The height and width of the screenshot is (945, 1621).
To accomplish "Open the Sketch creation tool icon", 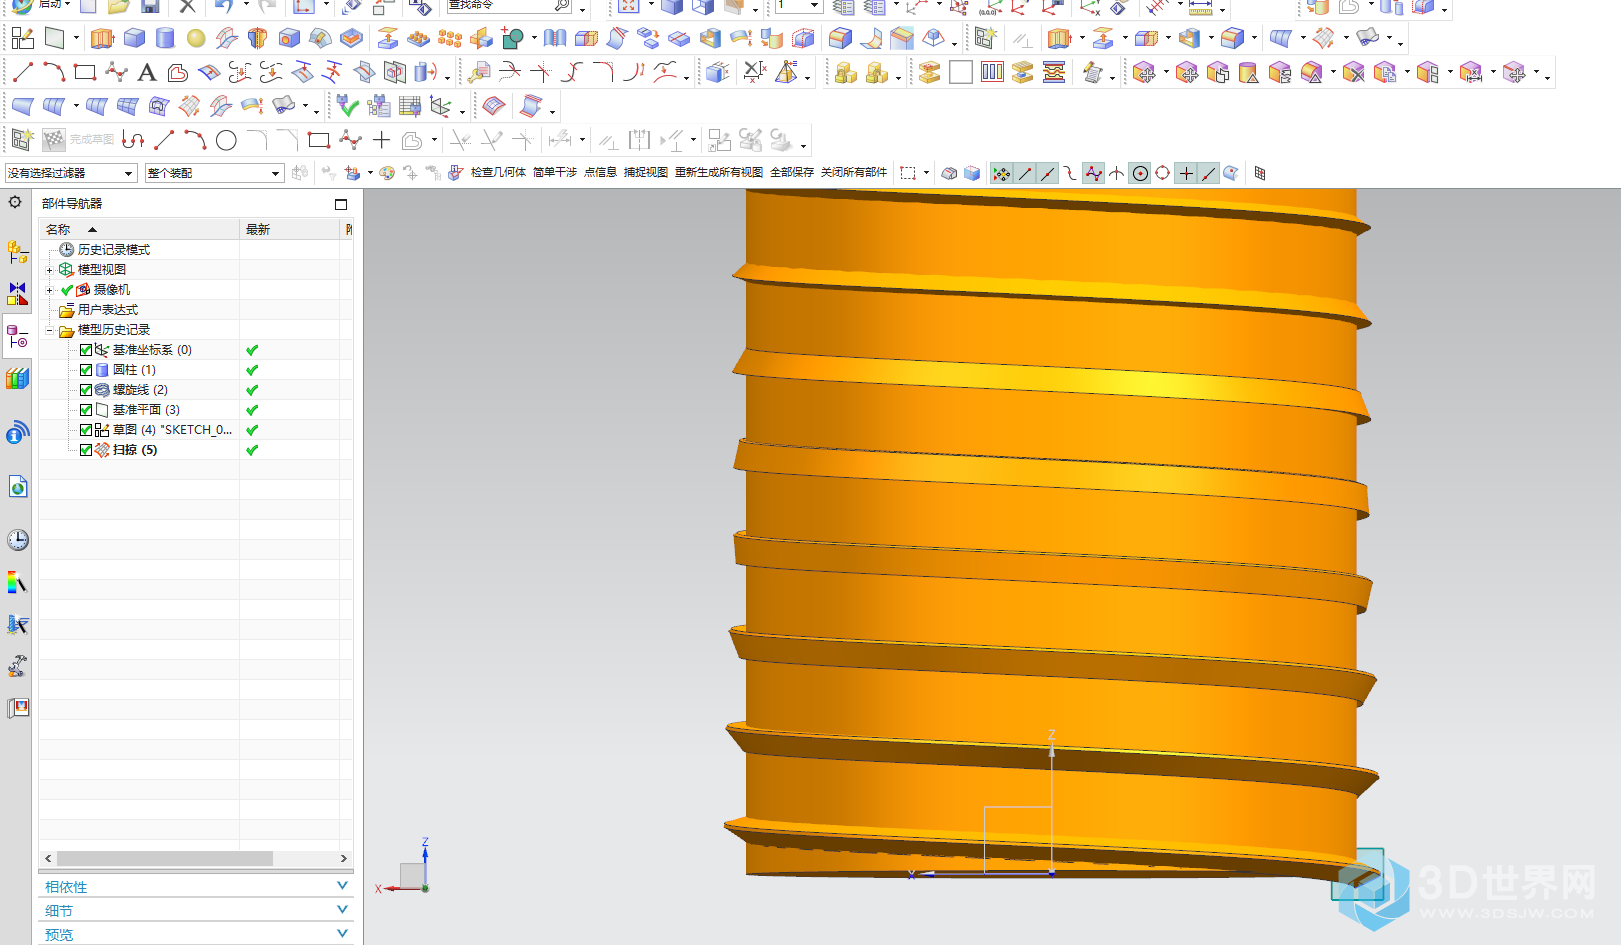I will point(22,39).
